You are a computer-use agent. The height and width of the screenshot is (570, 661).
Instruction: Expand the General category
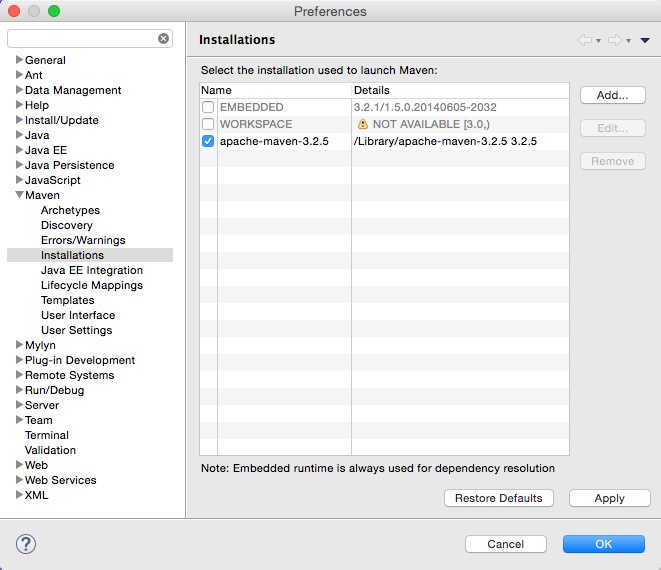click(19, 59)
